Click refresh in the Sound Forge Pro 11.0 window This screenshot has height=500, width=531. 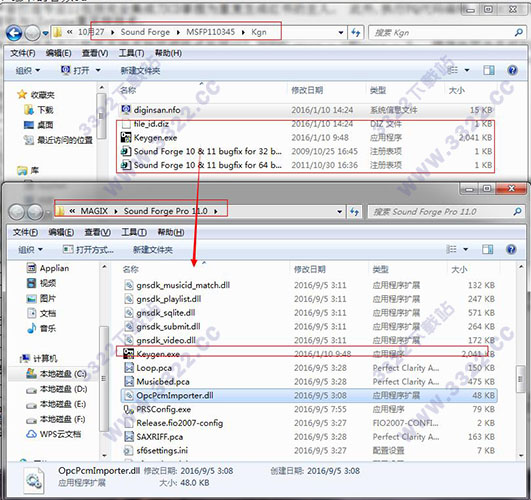(x=354, y=212)
